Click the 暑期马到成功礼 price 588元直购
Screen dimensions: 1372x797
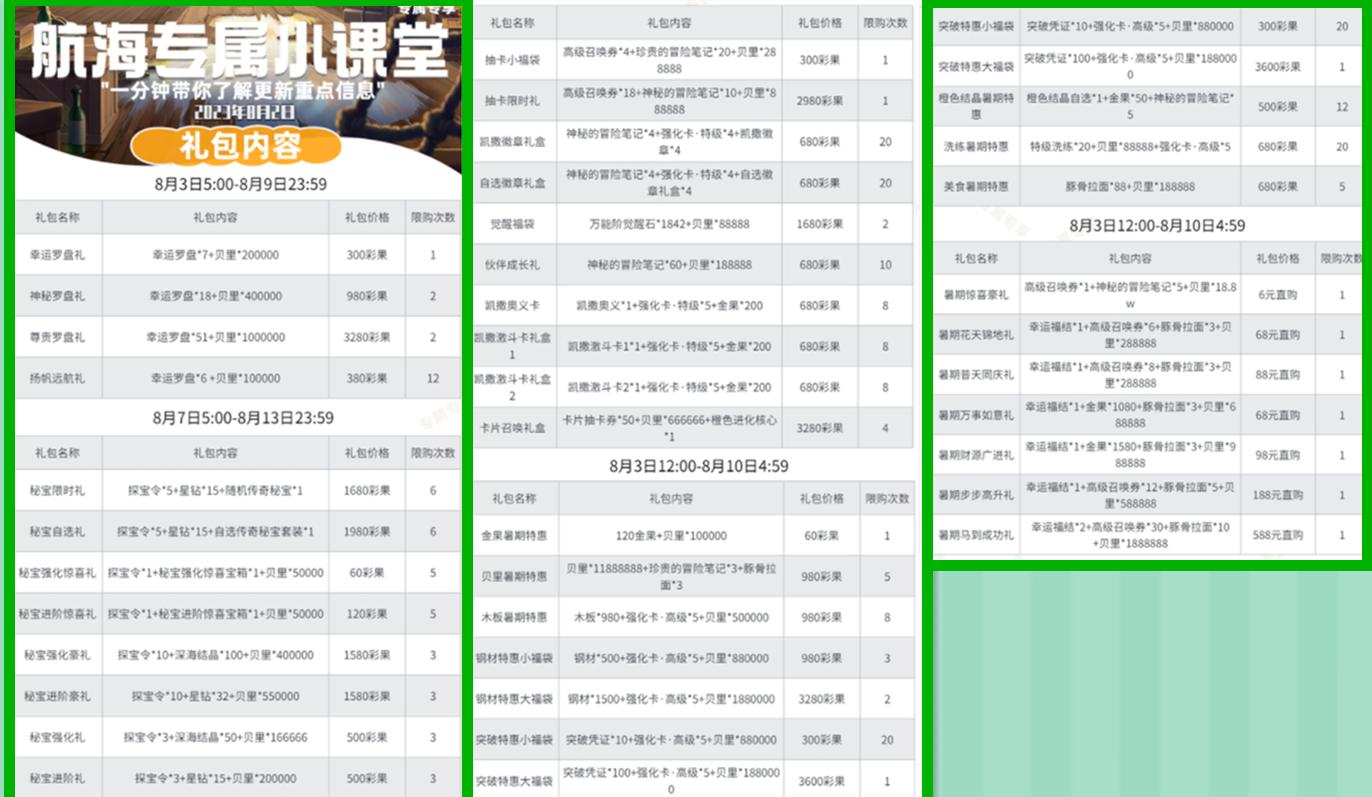(1277, 535)
